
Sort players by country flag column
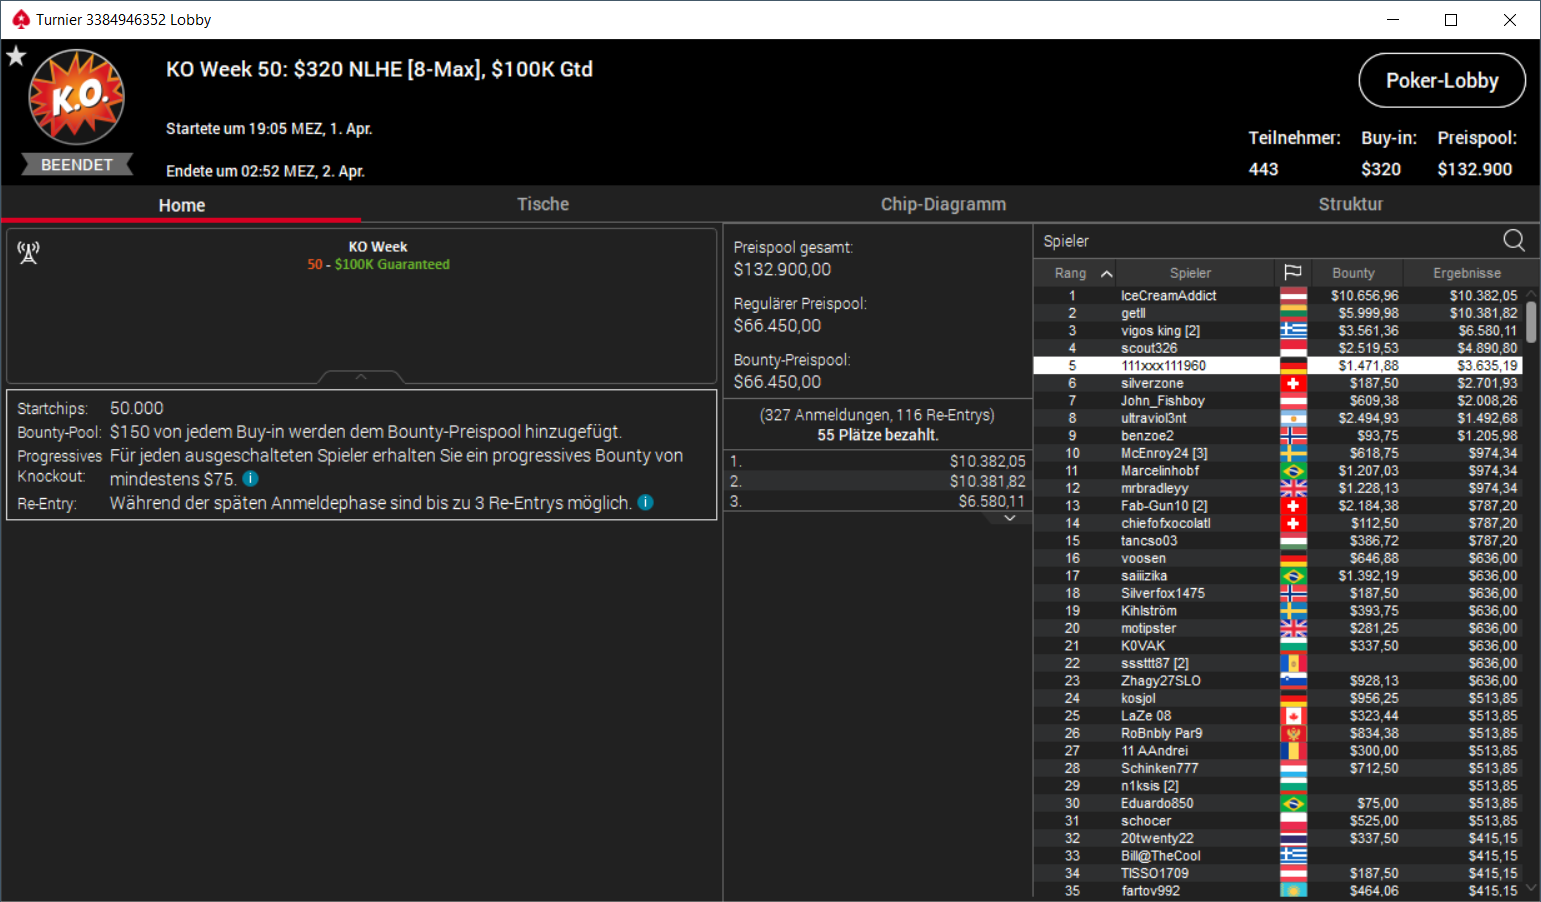click(1292, 272)
